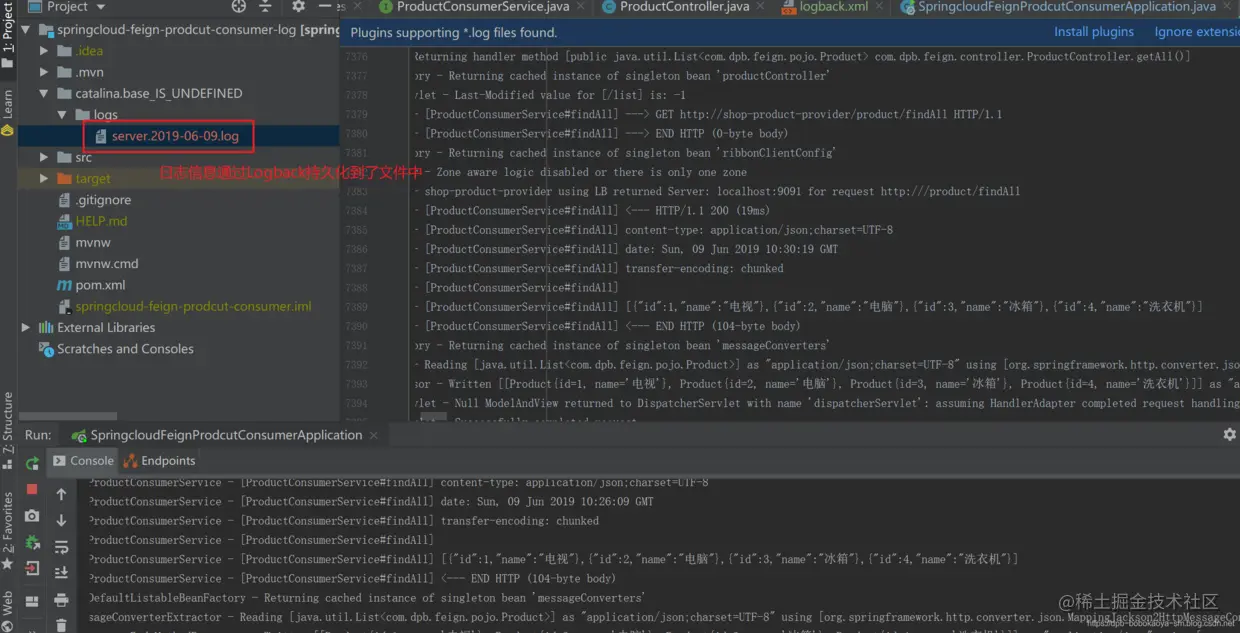
Task: Expand the External Libraries node
Action: (27, 328)
